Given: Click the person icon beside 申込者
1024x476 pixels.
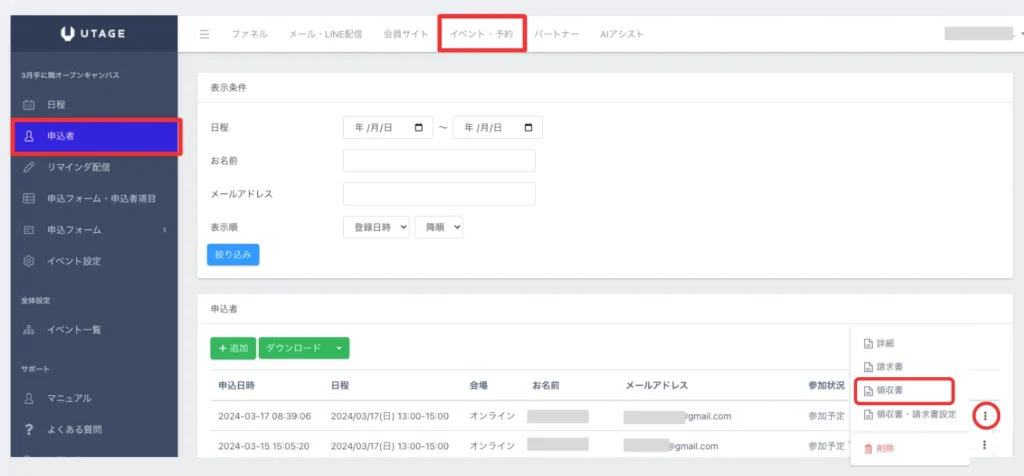Looking at the screenshot, I should [29, 136].
